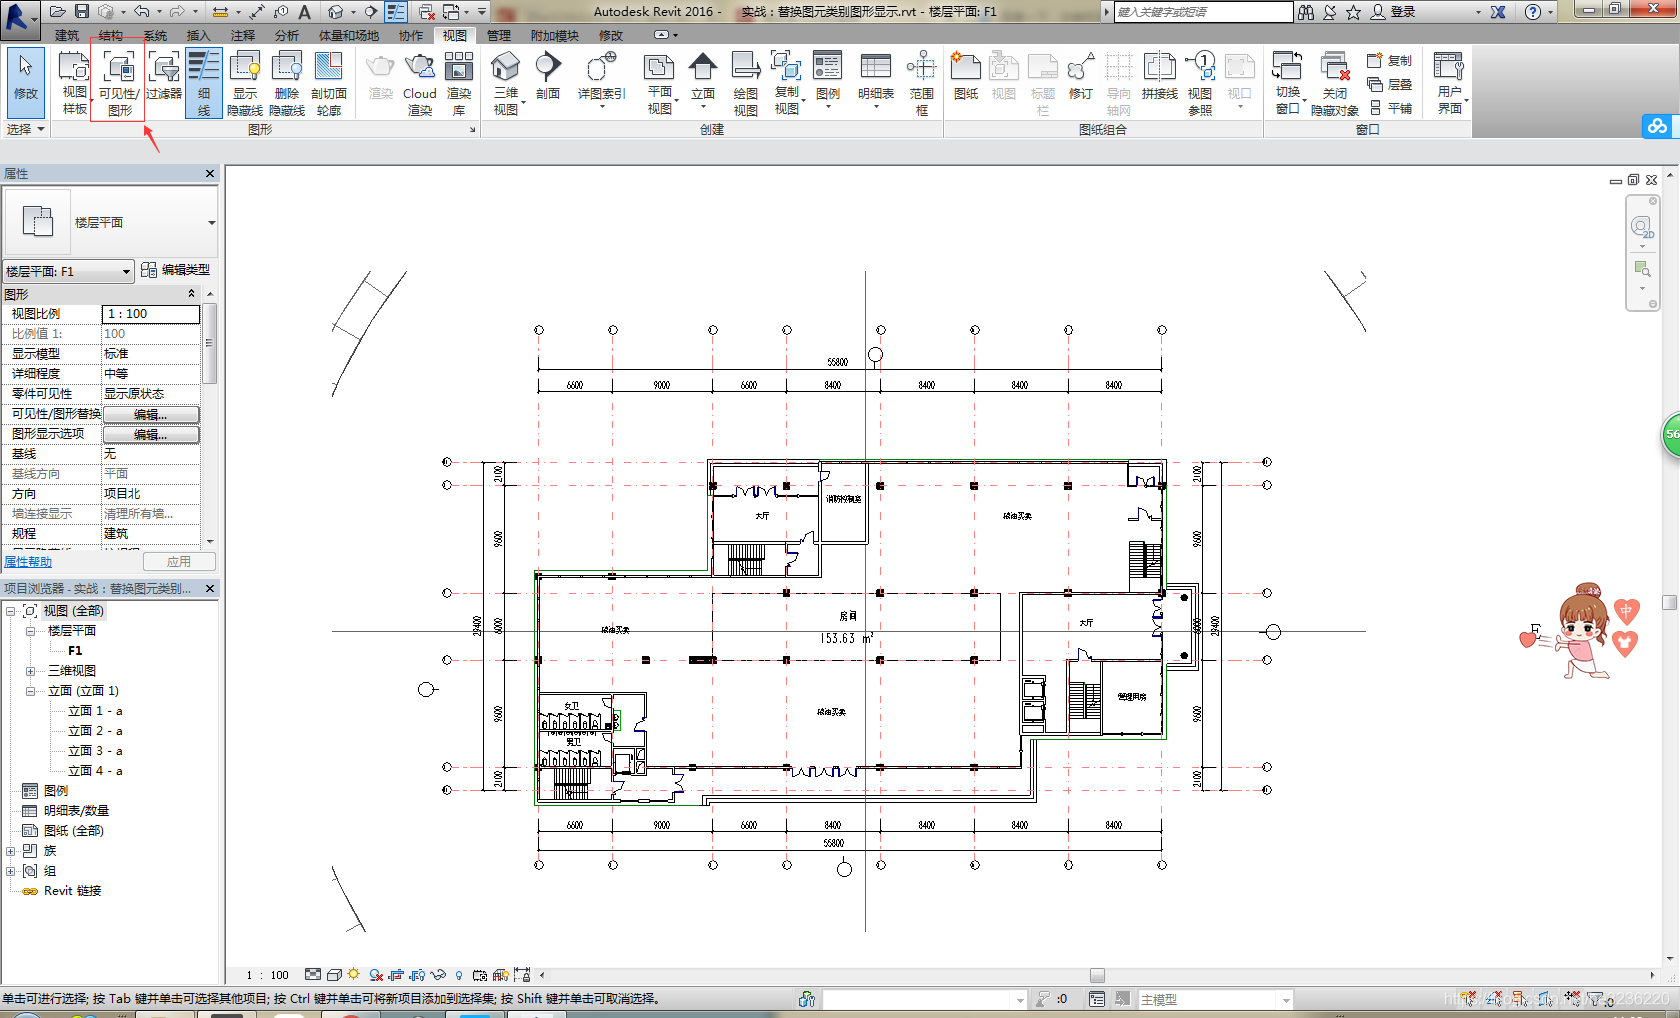Viewport: 1680px width, 1018px height.
Task: Click the Undo arrow in quick access toolbar
Action: click(141, 12)
